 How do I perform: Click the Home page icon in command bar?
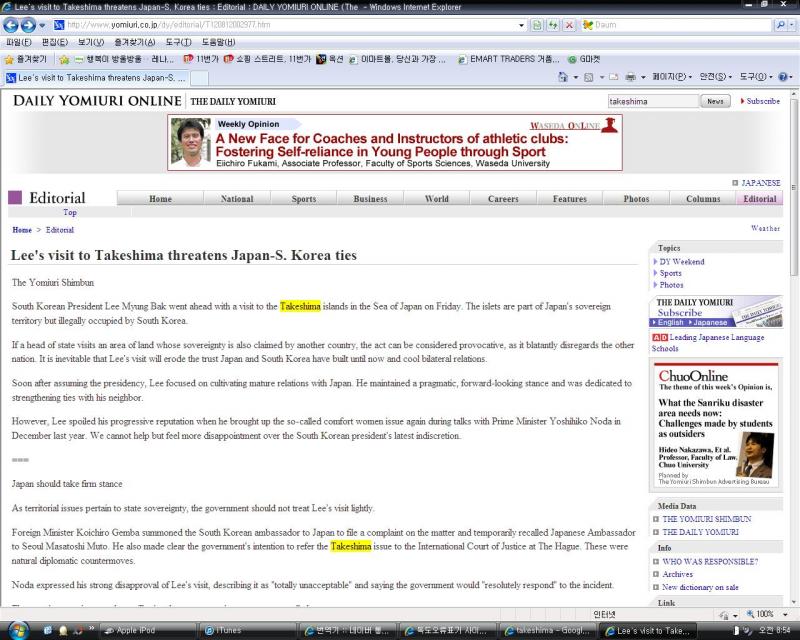point(564,77)
